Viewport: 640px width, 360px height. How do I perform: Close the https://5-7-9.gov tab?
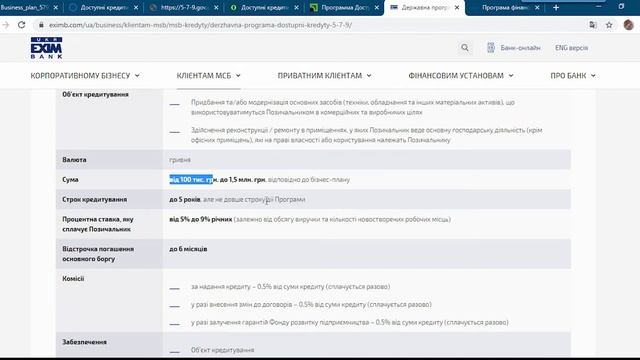(x=216, y=7)
